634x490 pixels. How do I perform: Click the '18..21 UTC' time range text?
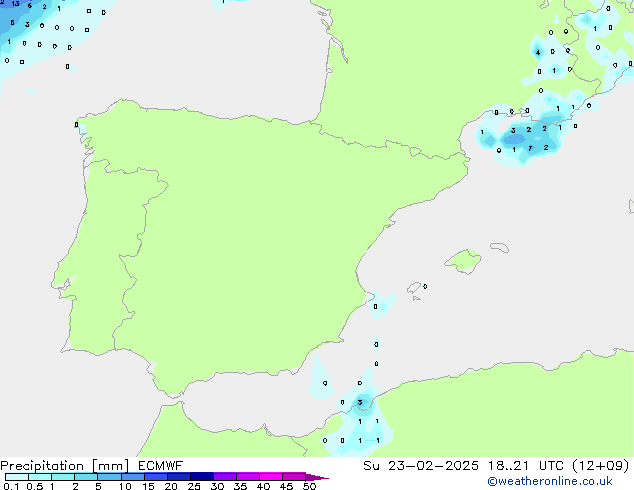point(525,466)
